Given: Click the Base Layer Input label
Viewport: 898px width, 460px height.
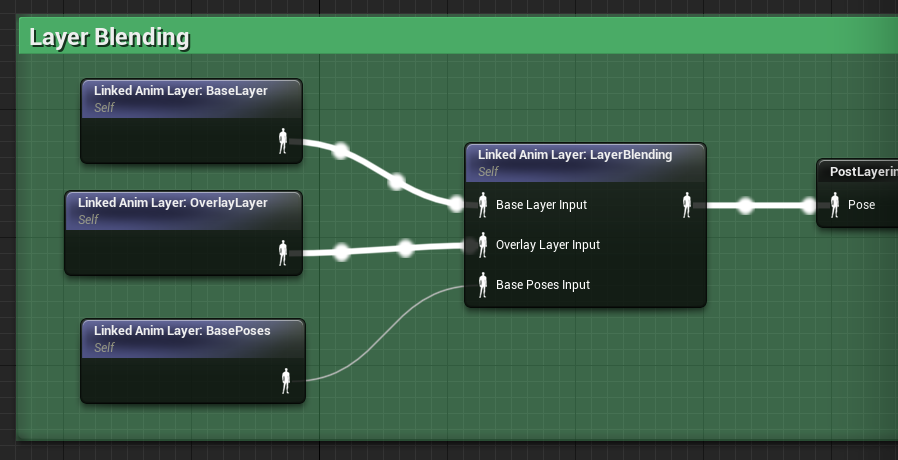Looking at the screenshot, I should 541,205.
